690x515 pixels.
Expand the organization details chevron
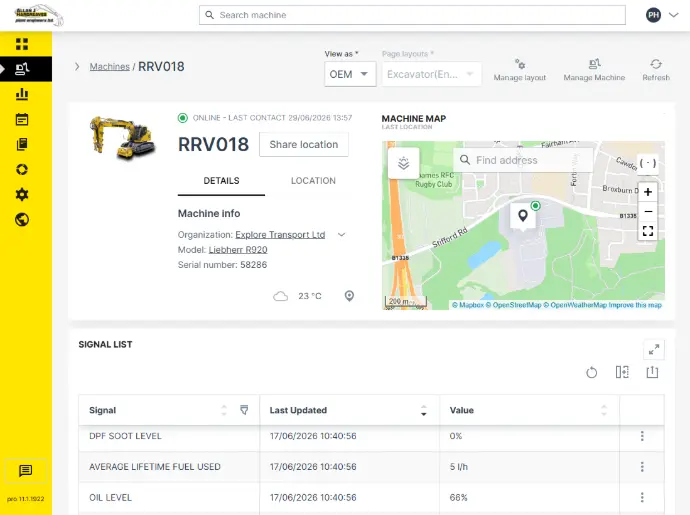(x=341, y=235)
